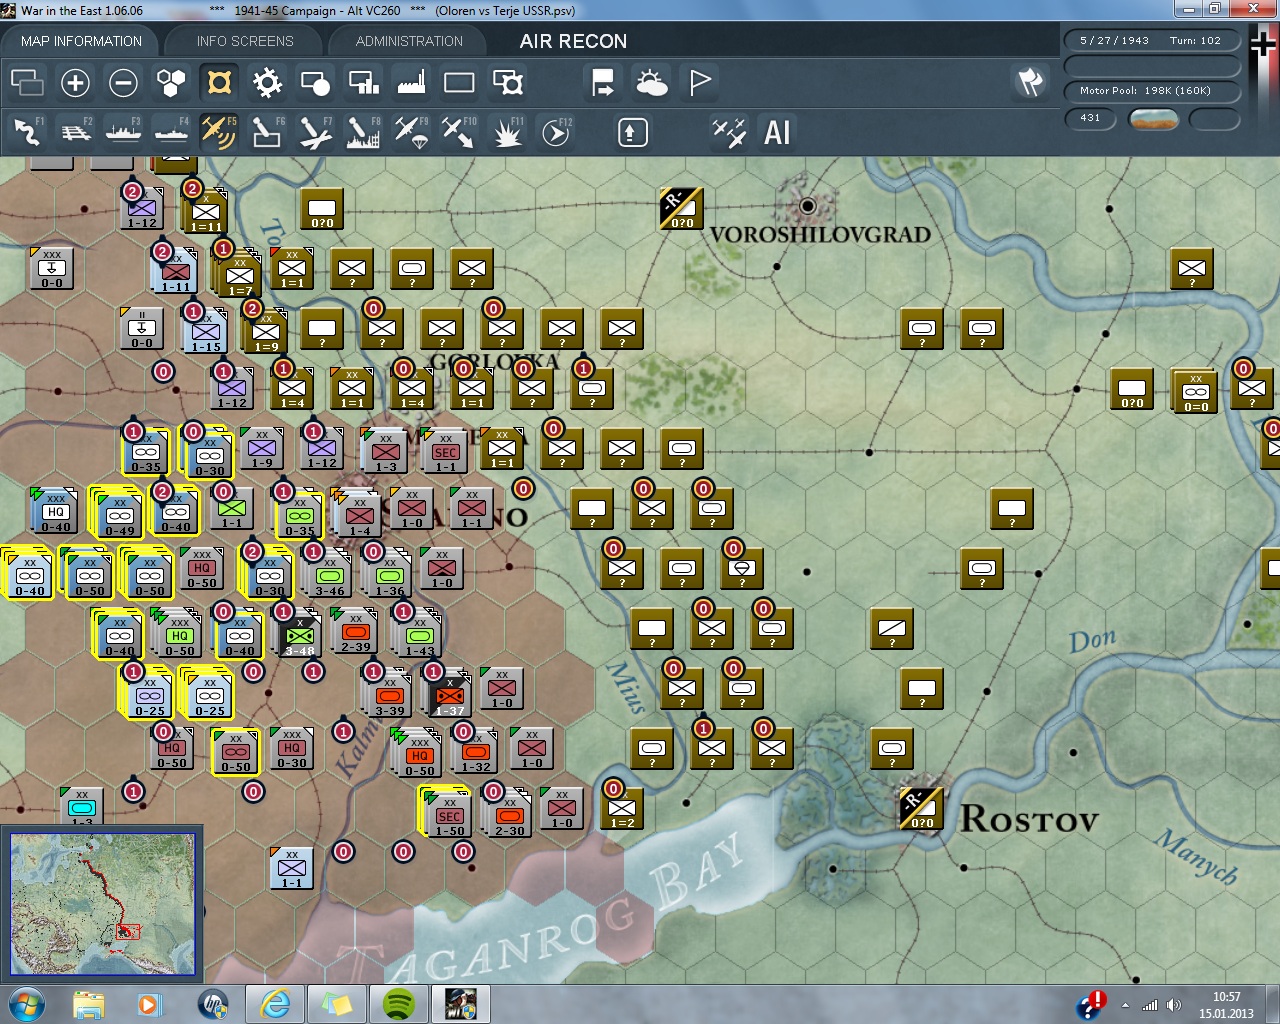Switch to the Administration tab
The image size is (1280, 1024).
pyautogui.click(x=409, y=41)
